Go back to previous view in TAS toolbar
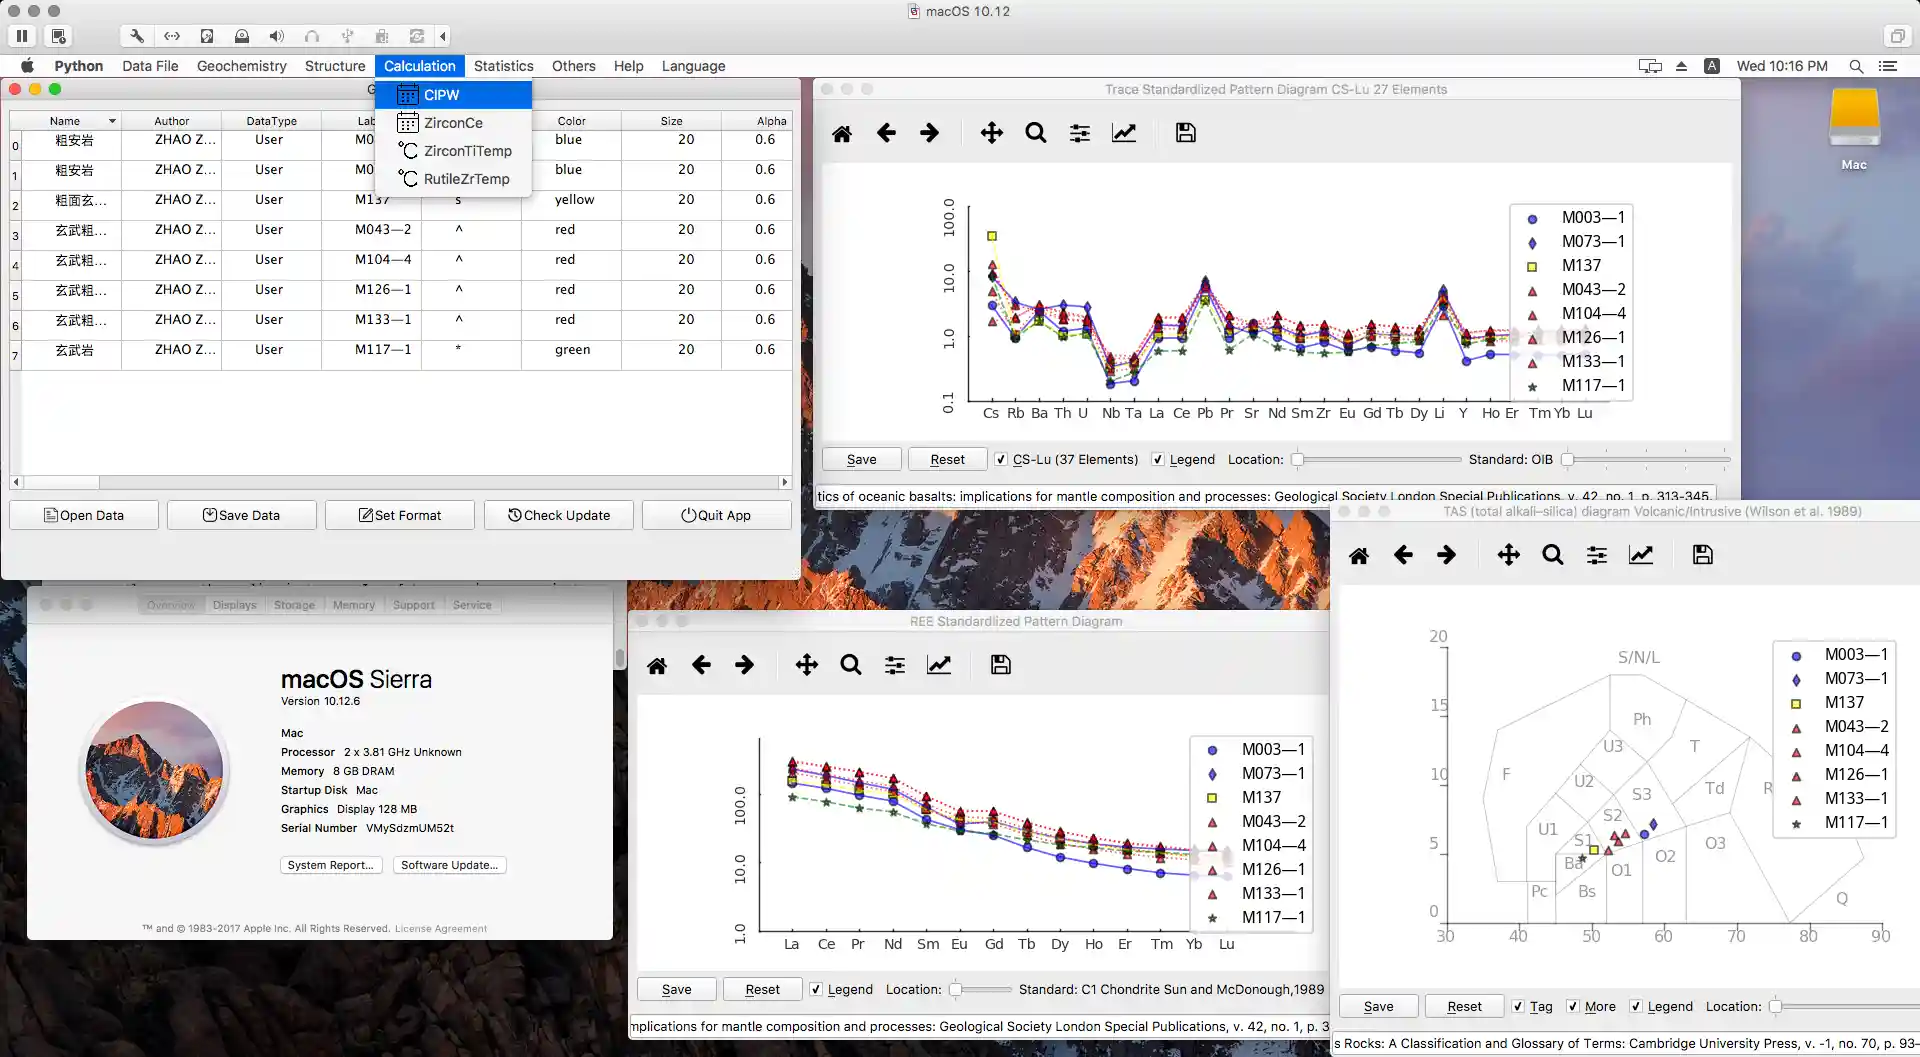This screenshot has height=1057, width=1920. point(1403,555)
